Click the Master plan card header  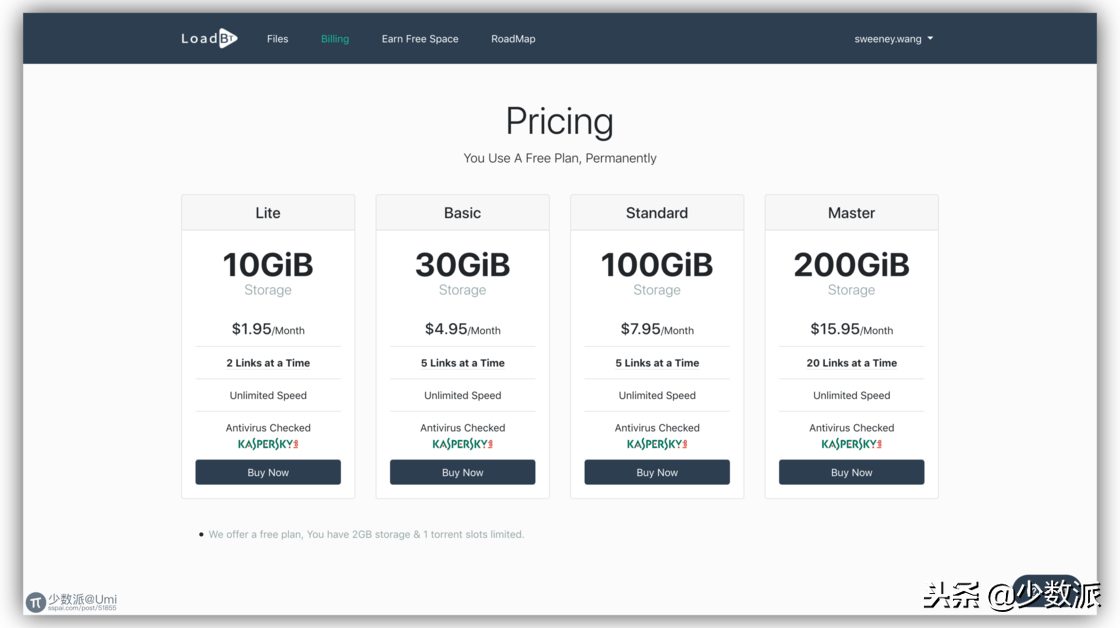click(851, 213)
